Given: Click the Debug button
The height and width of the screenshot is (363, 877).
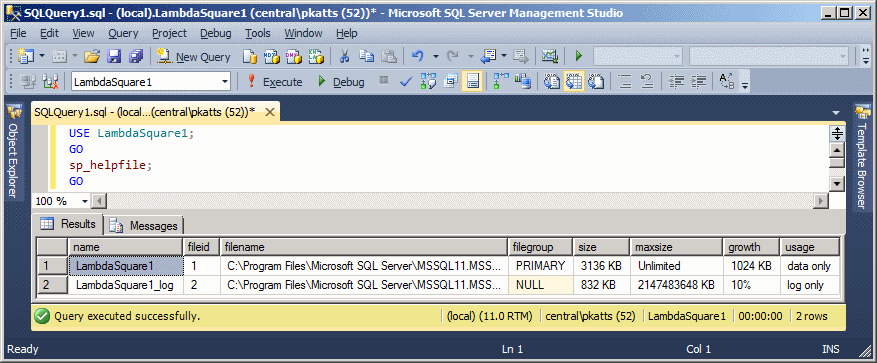Looking at the screenshot, I should 341,82.
